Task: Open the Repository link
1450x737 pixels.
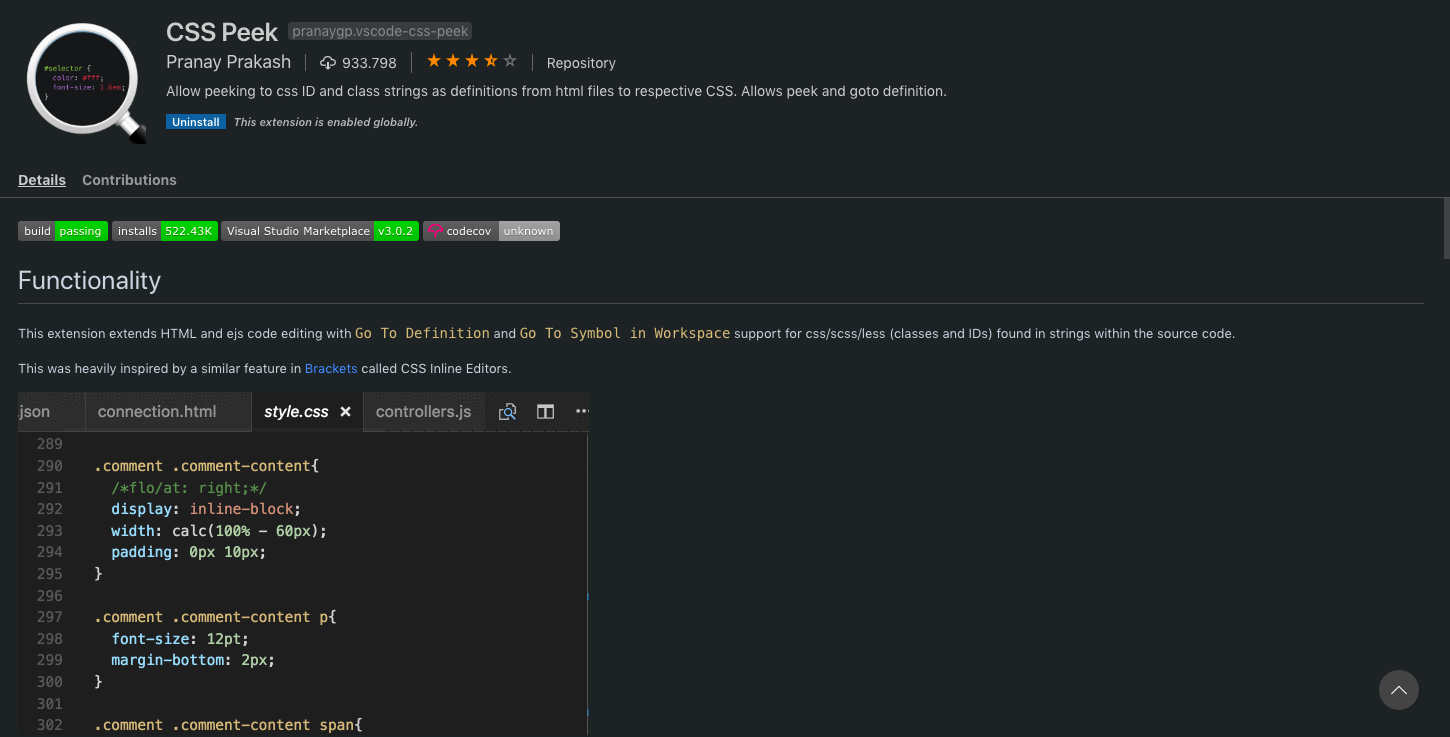Action: point(581,62)
